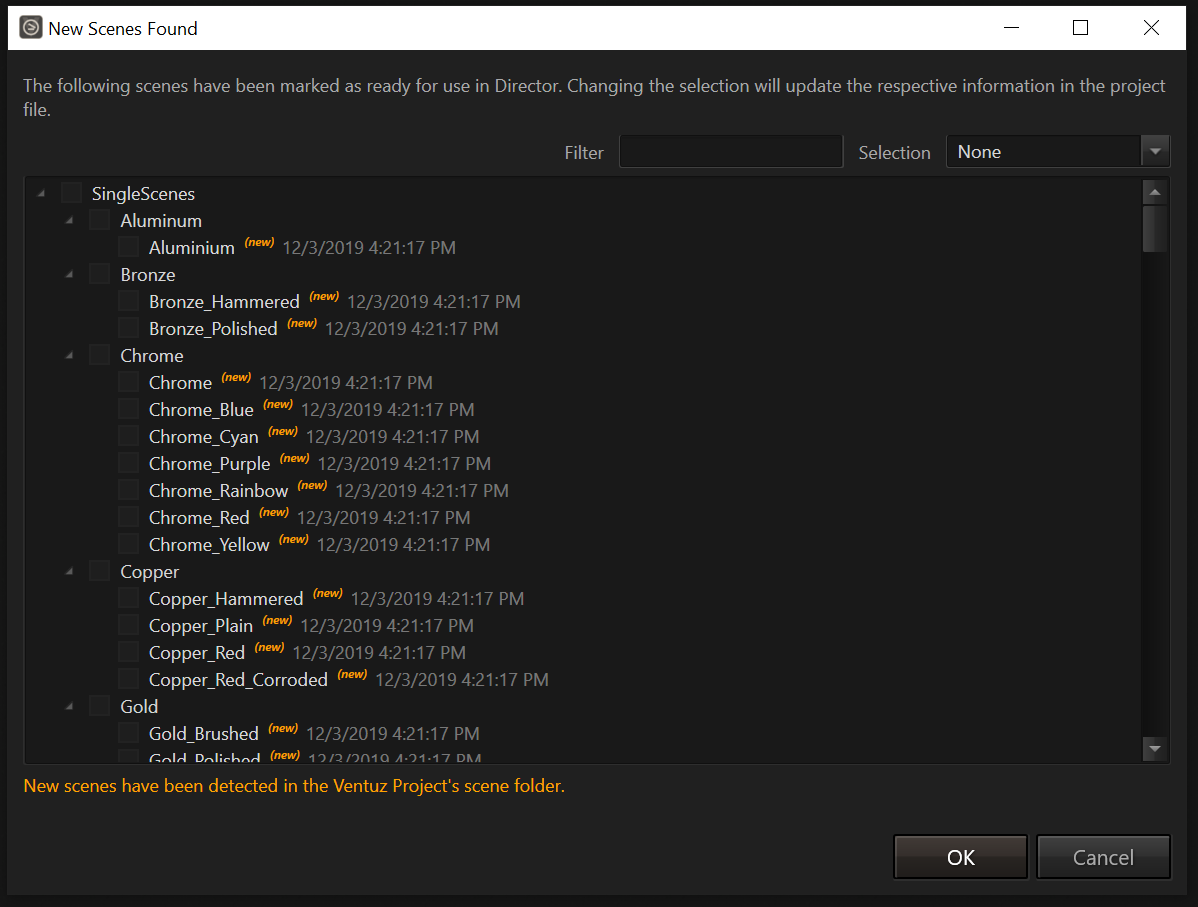1198x907 pixels.
Task: Open the Selection dropdown showing None
Action: 1057,152
